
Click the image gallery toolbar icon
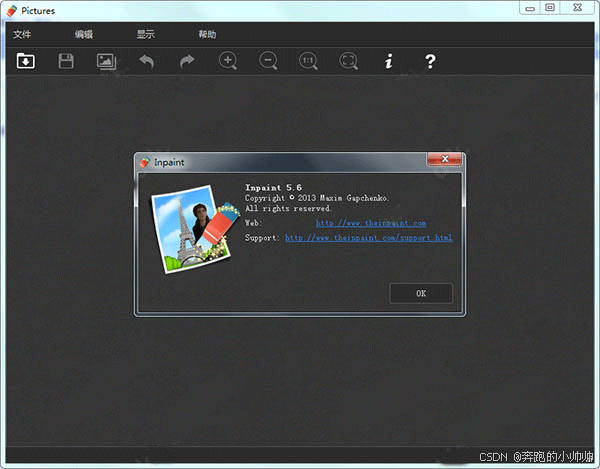106,61
